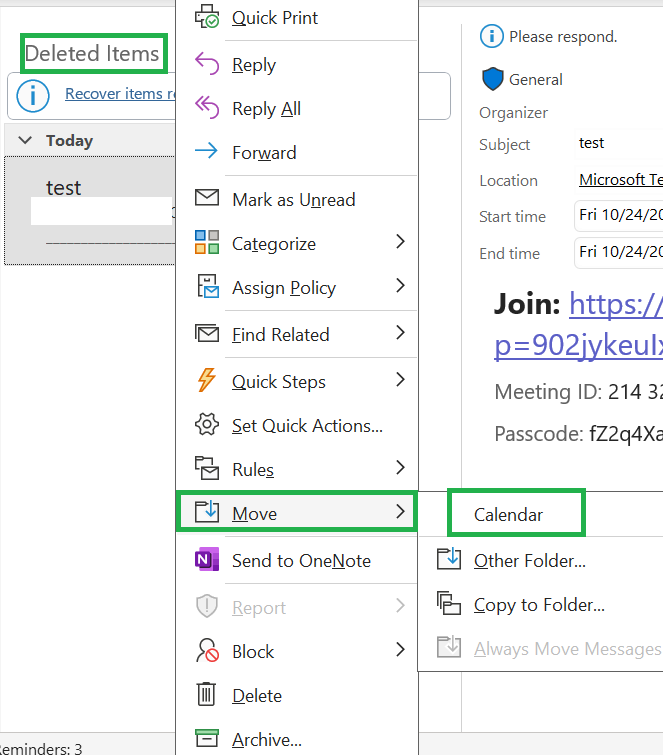Click the Block person icon
663x755 pixels.
[x=207, y=650]
